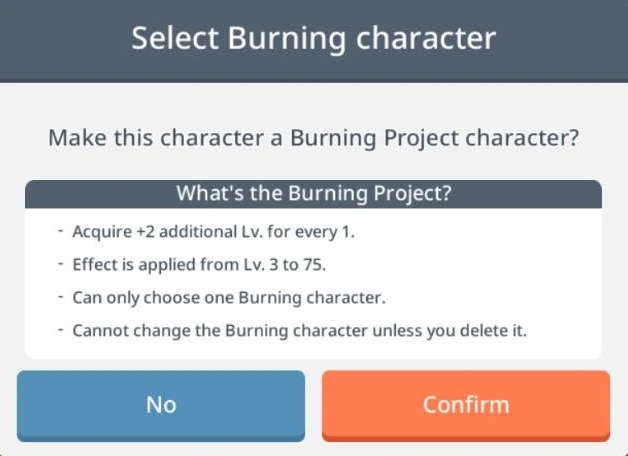The width and height of the screenshot is (628, 456).
Task: Click the "Lv. 3 to 75" range text
Action: pyautogui.click(x=298, y=265)
